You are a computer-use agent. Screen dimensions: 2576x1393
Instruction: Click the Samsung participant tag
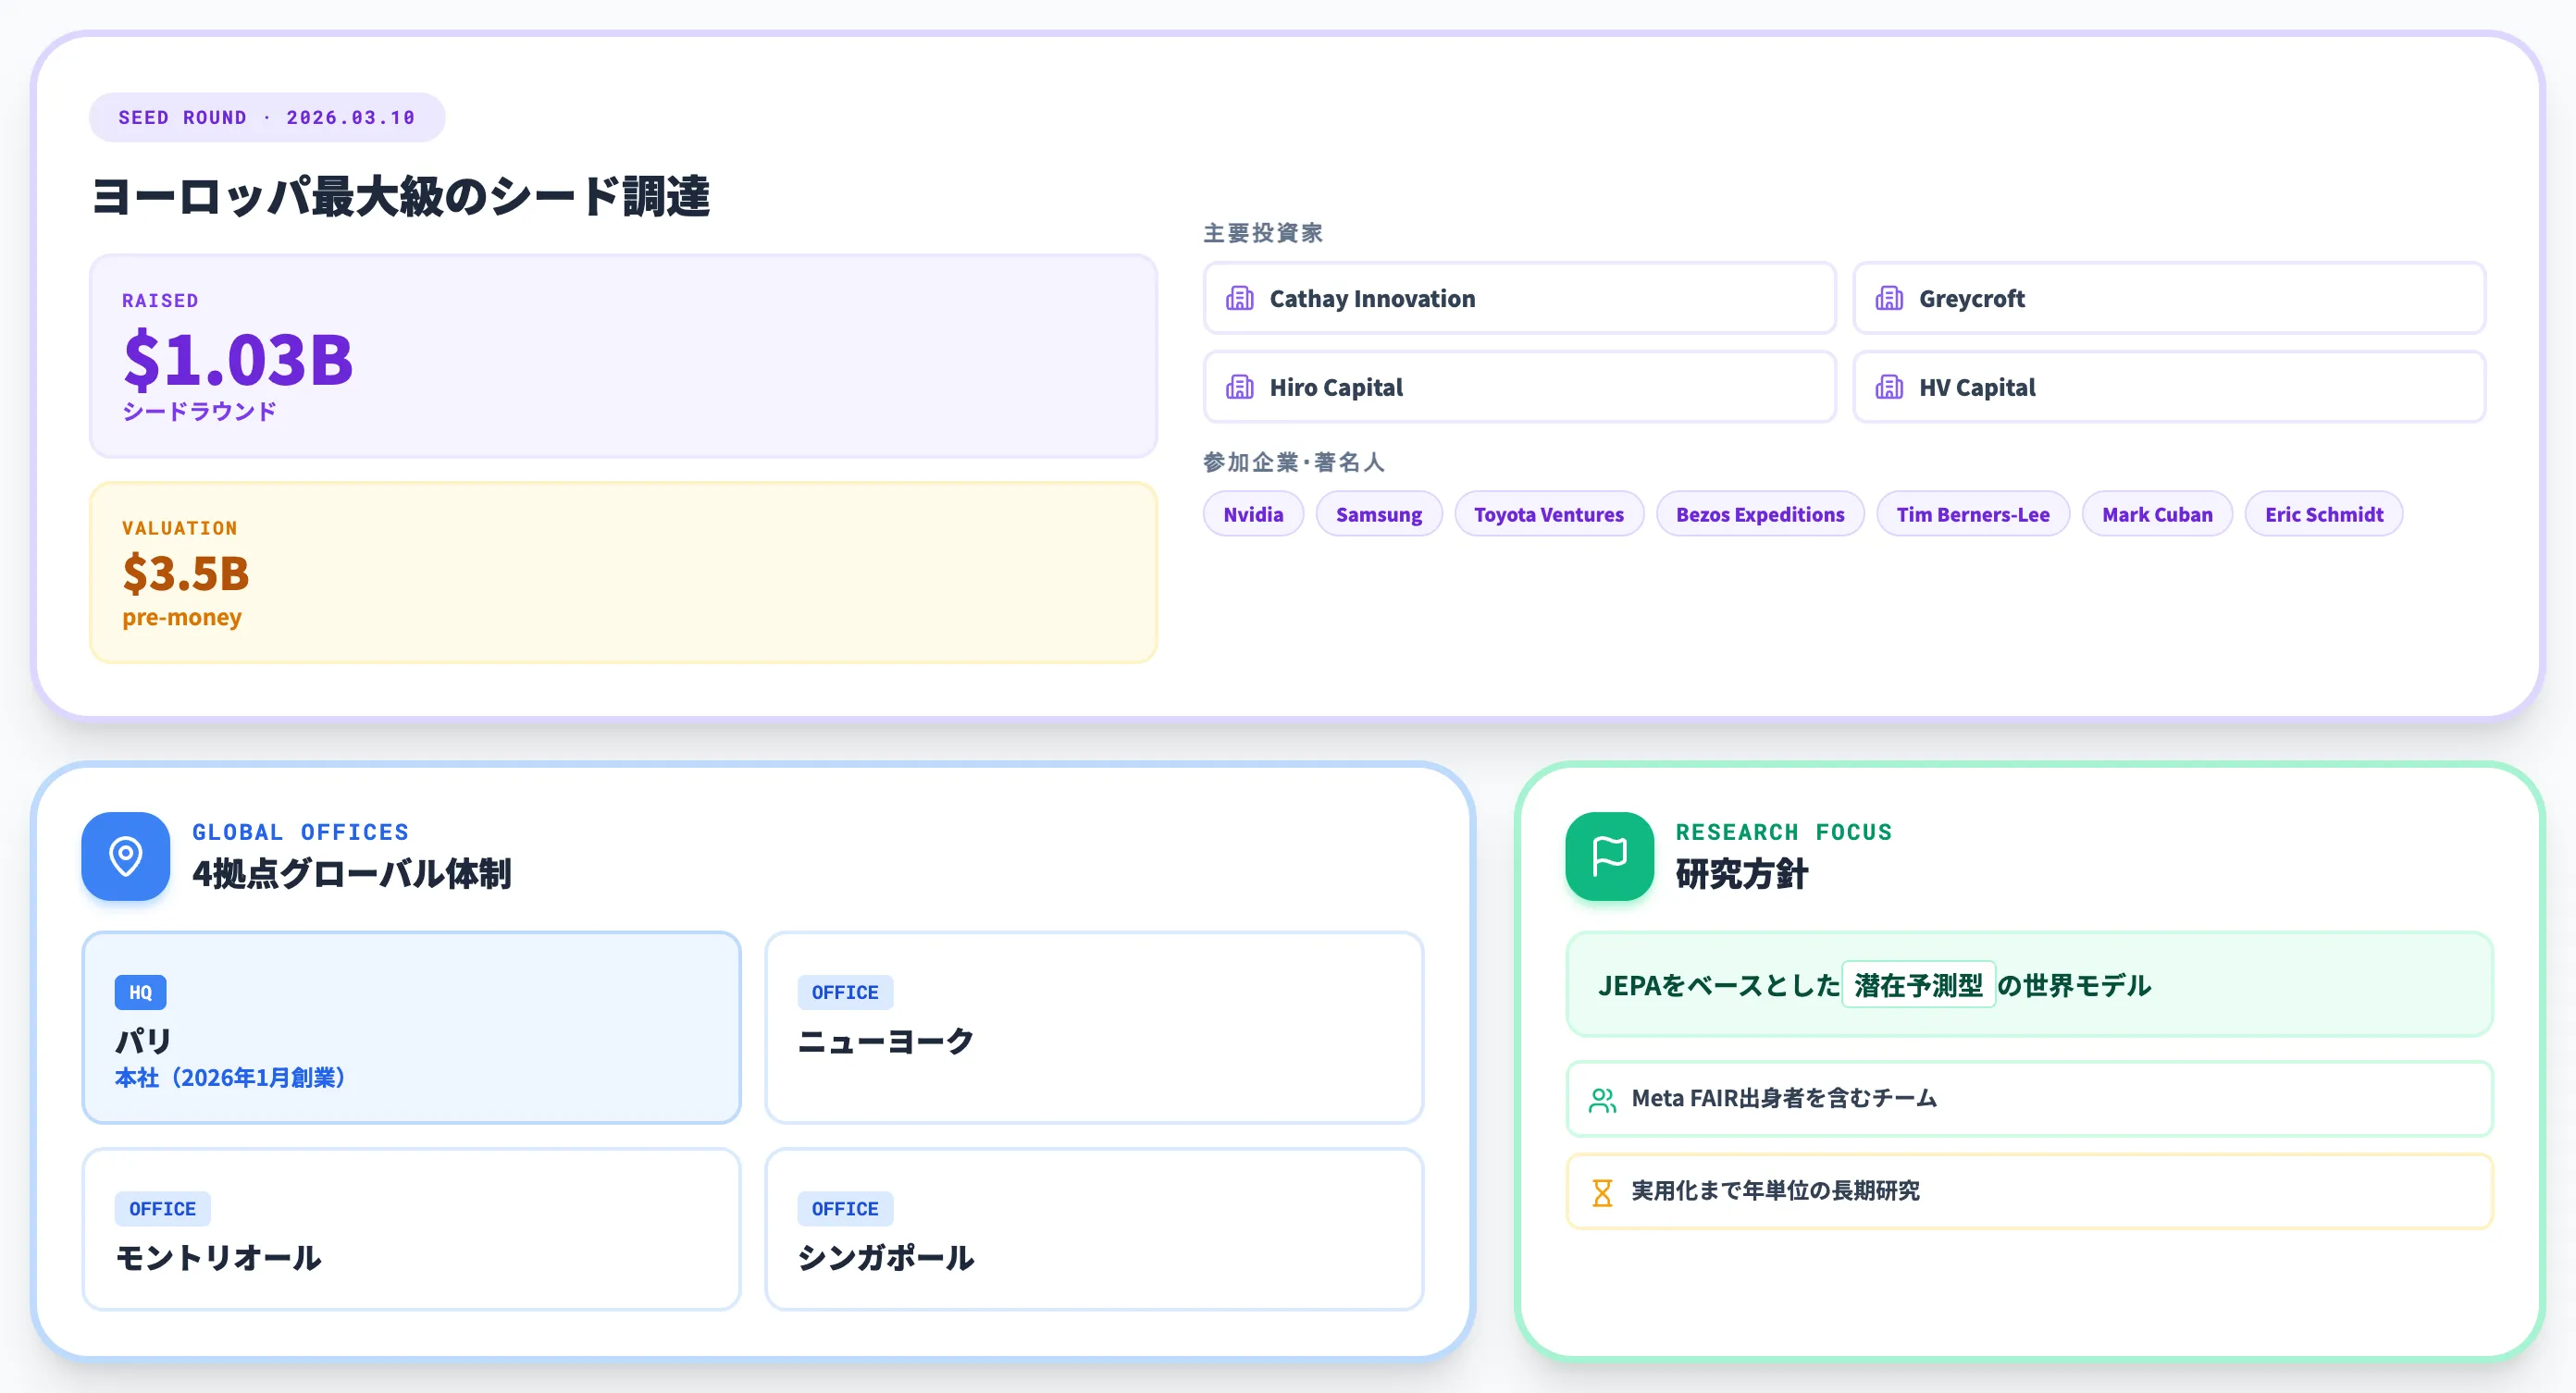coord(1378,514)
